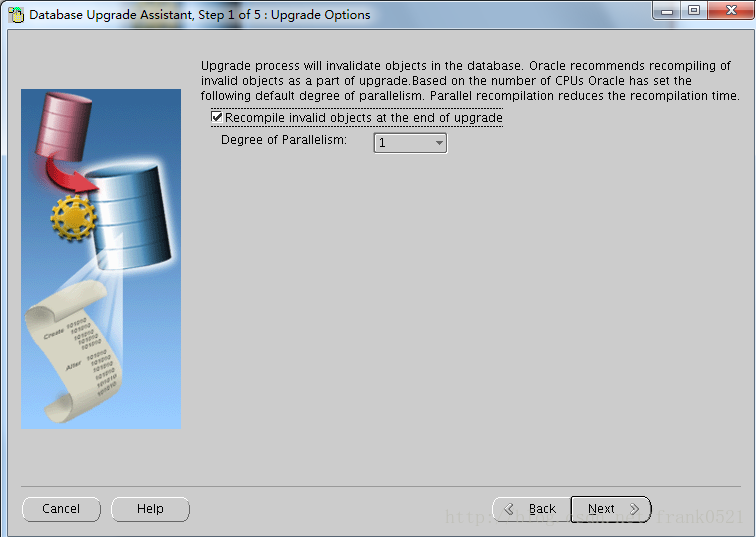Open Help for upgrade options

pos(150,509)
